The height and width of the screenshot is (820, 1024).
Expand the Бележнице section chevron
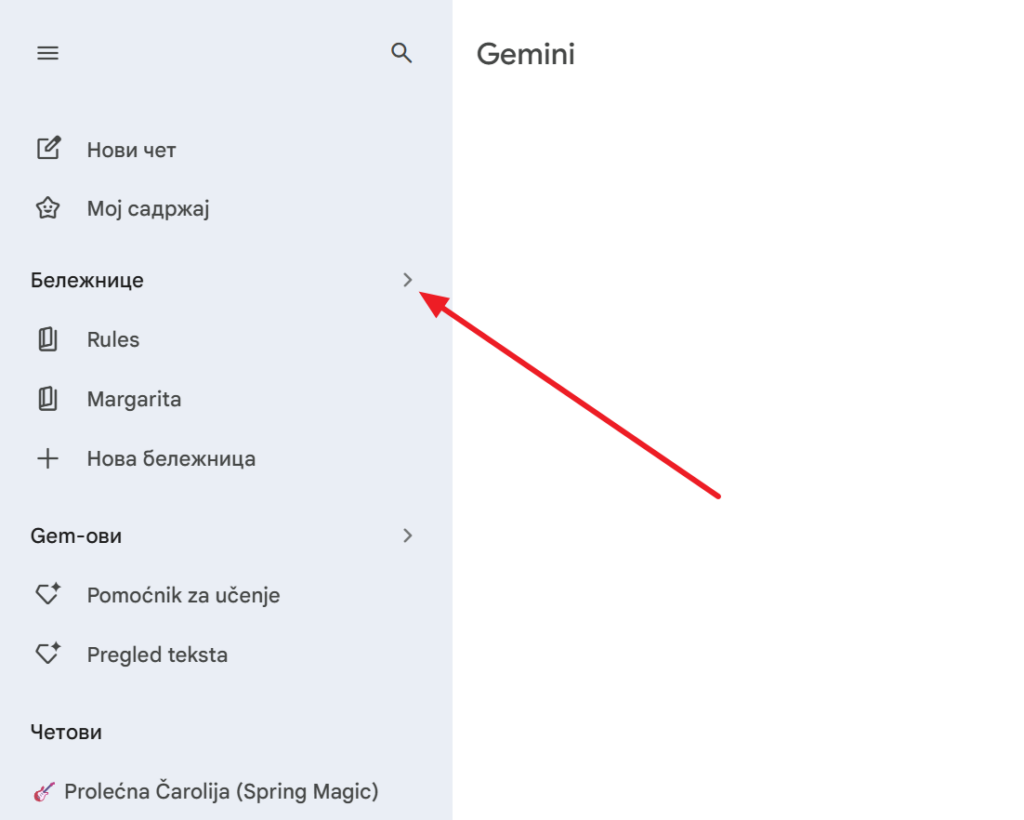click(407, 280)
